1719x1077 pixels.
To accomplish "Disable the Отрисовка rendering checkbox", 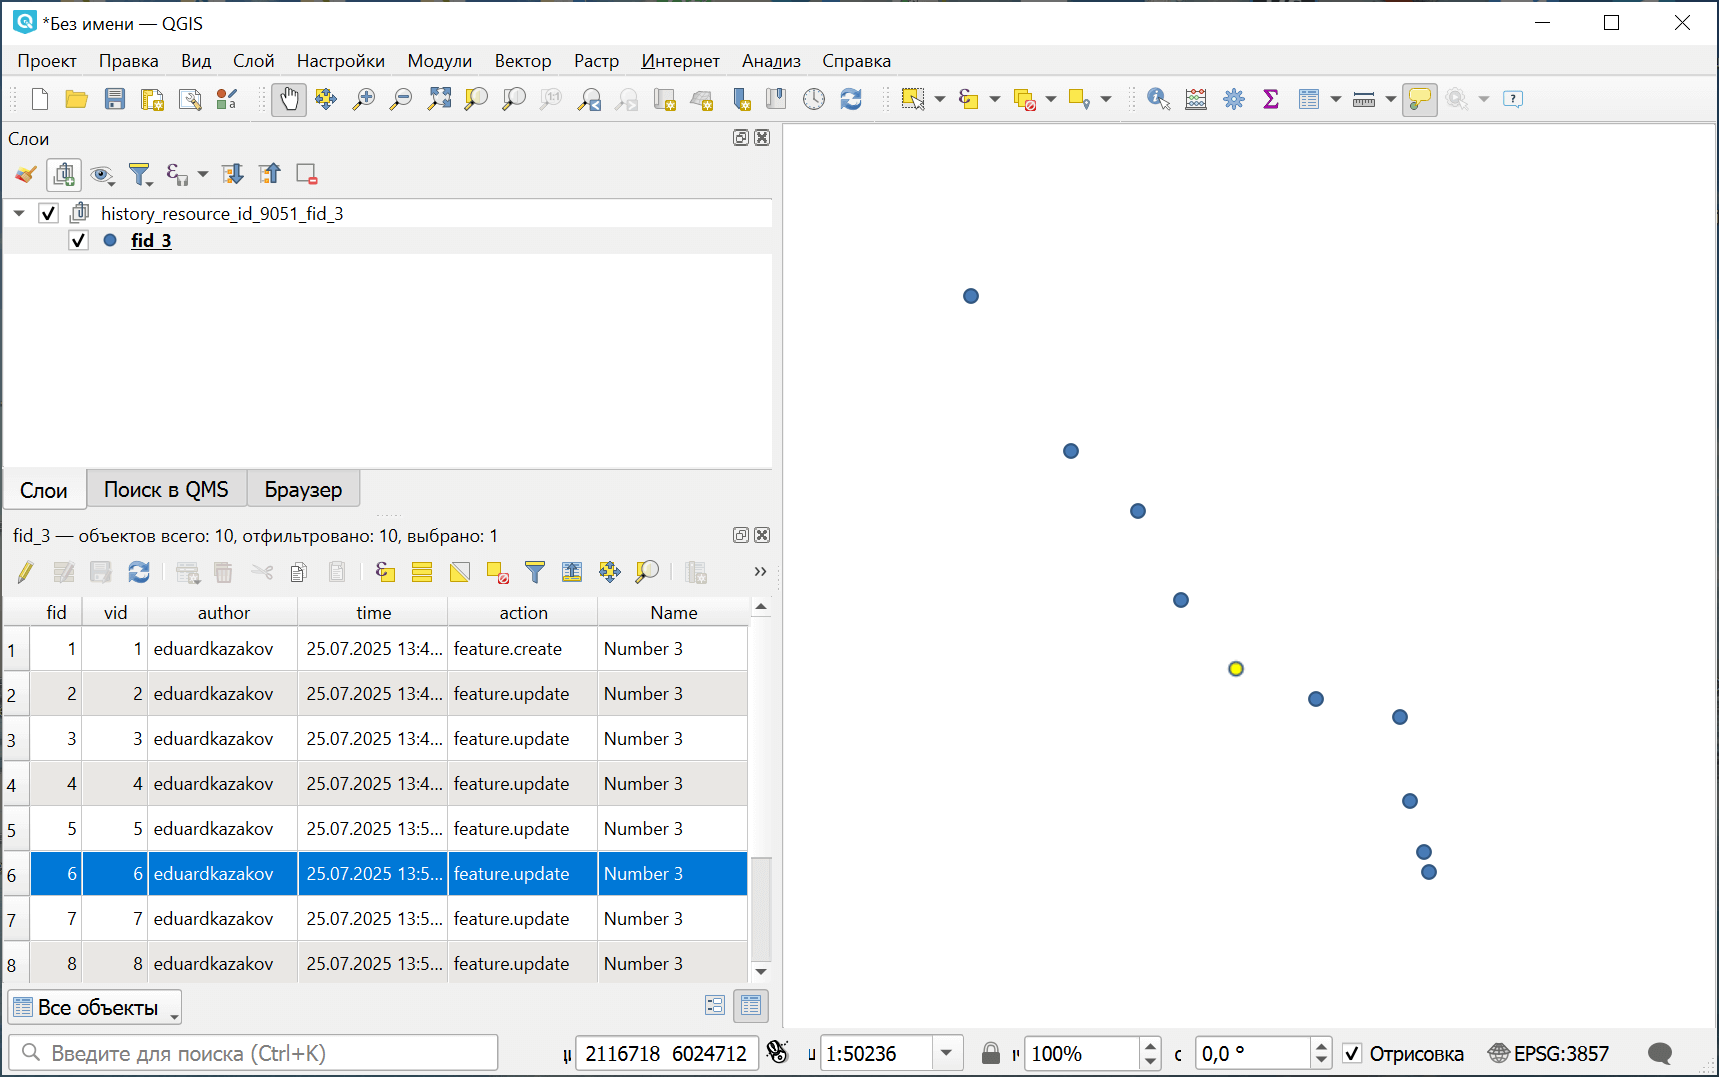I will coord(1352,1053).
